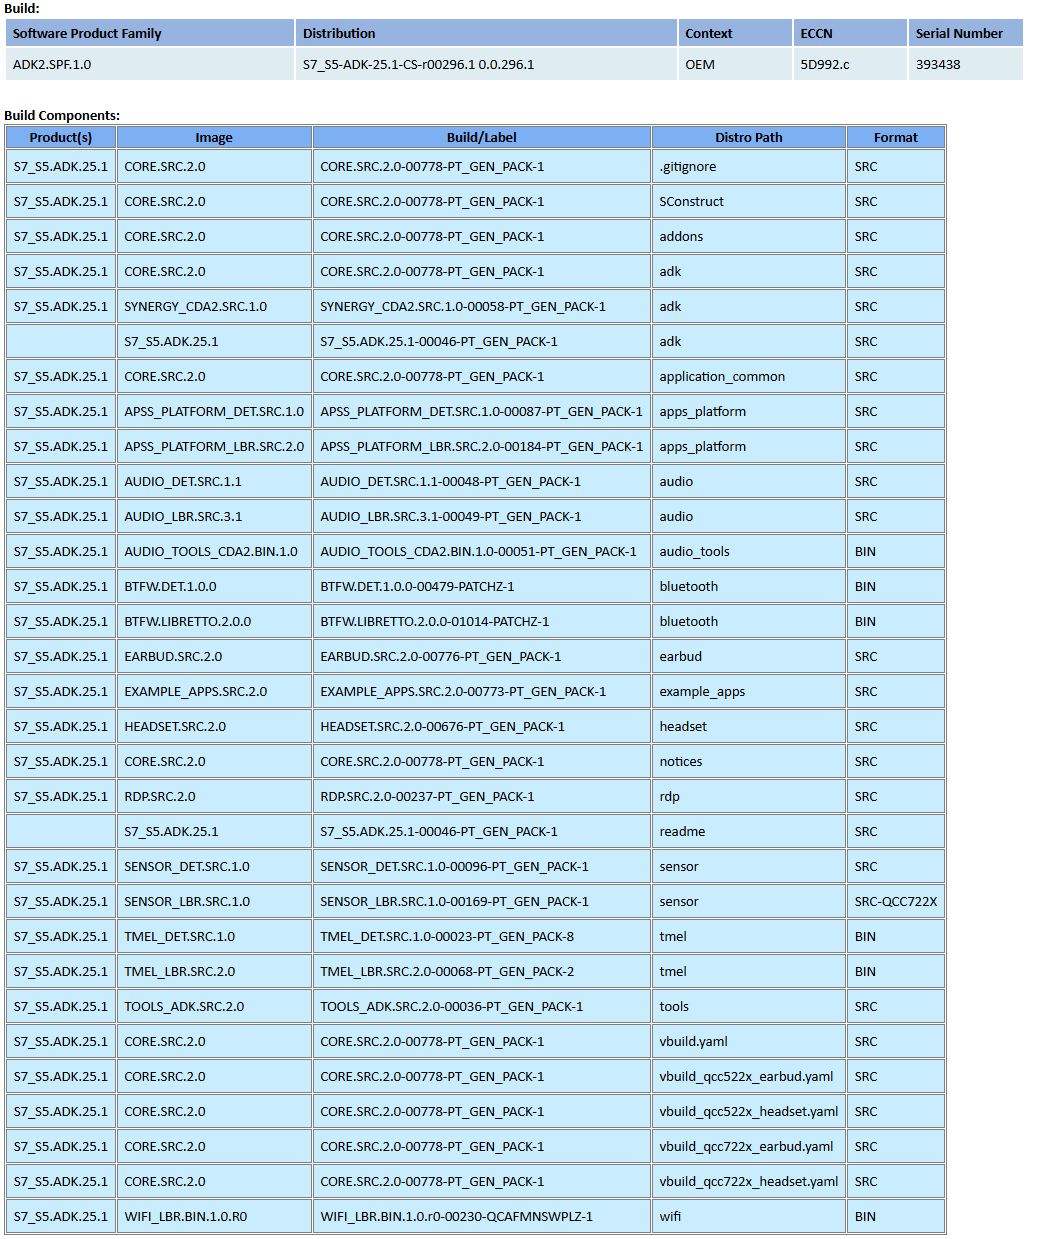Select the serial number value 393438
This screenshot has width=1037, height=1239.
click(x=938, y=64)
